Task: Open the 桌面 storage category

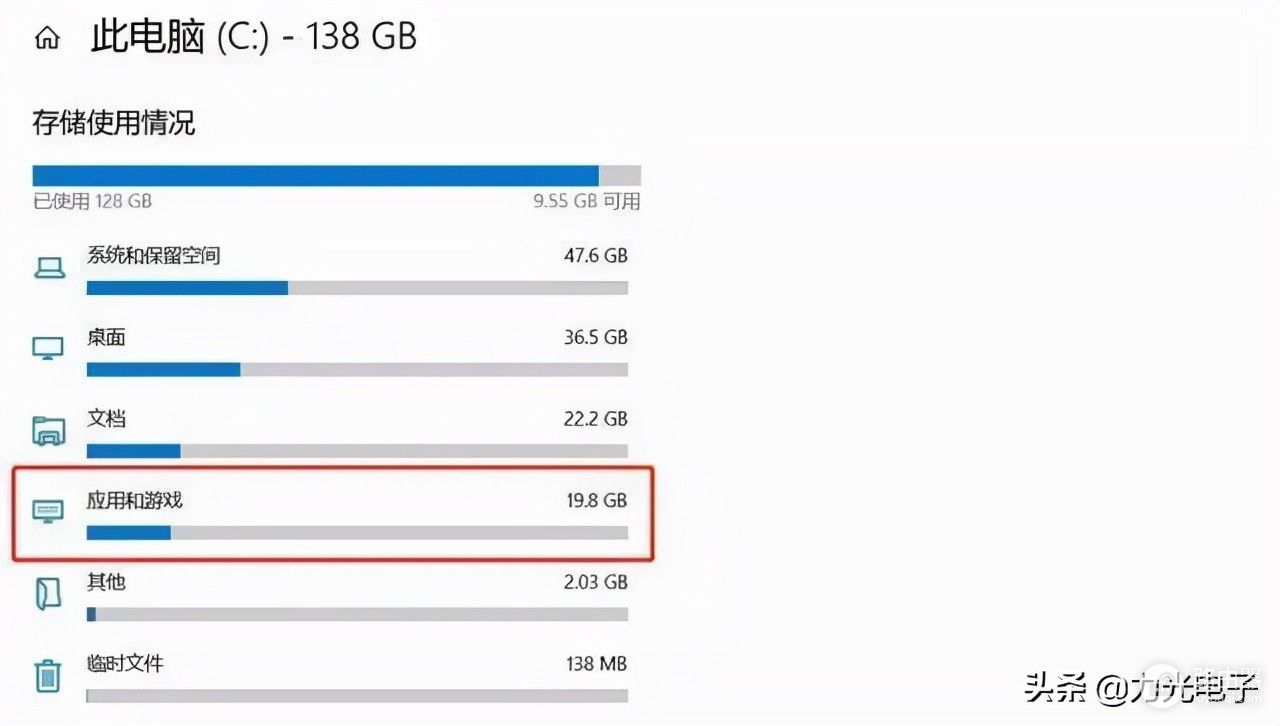Action: [x=106, y=338]
